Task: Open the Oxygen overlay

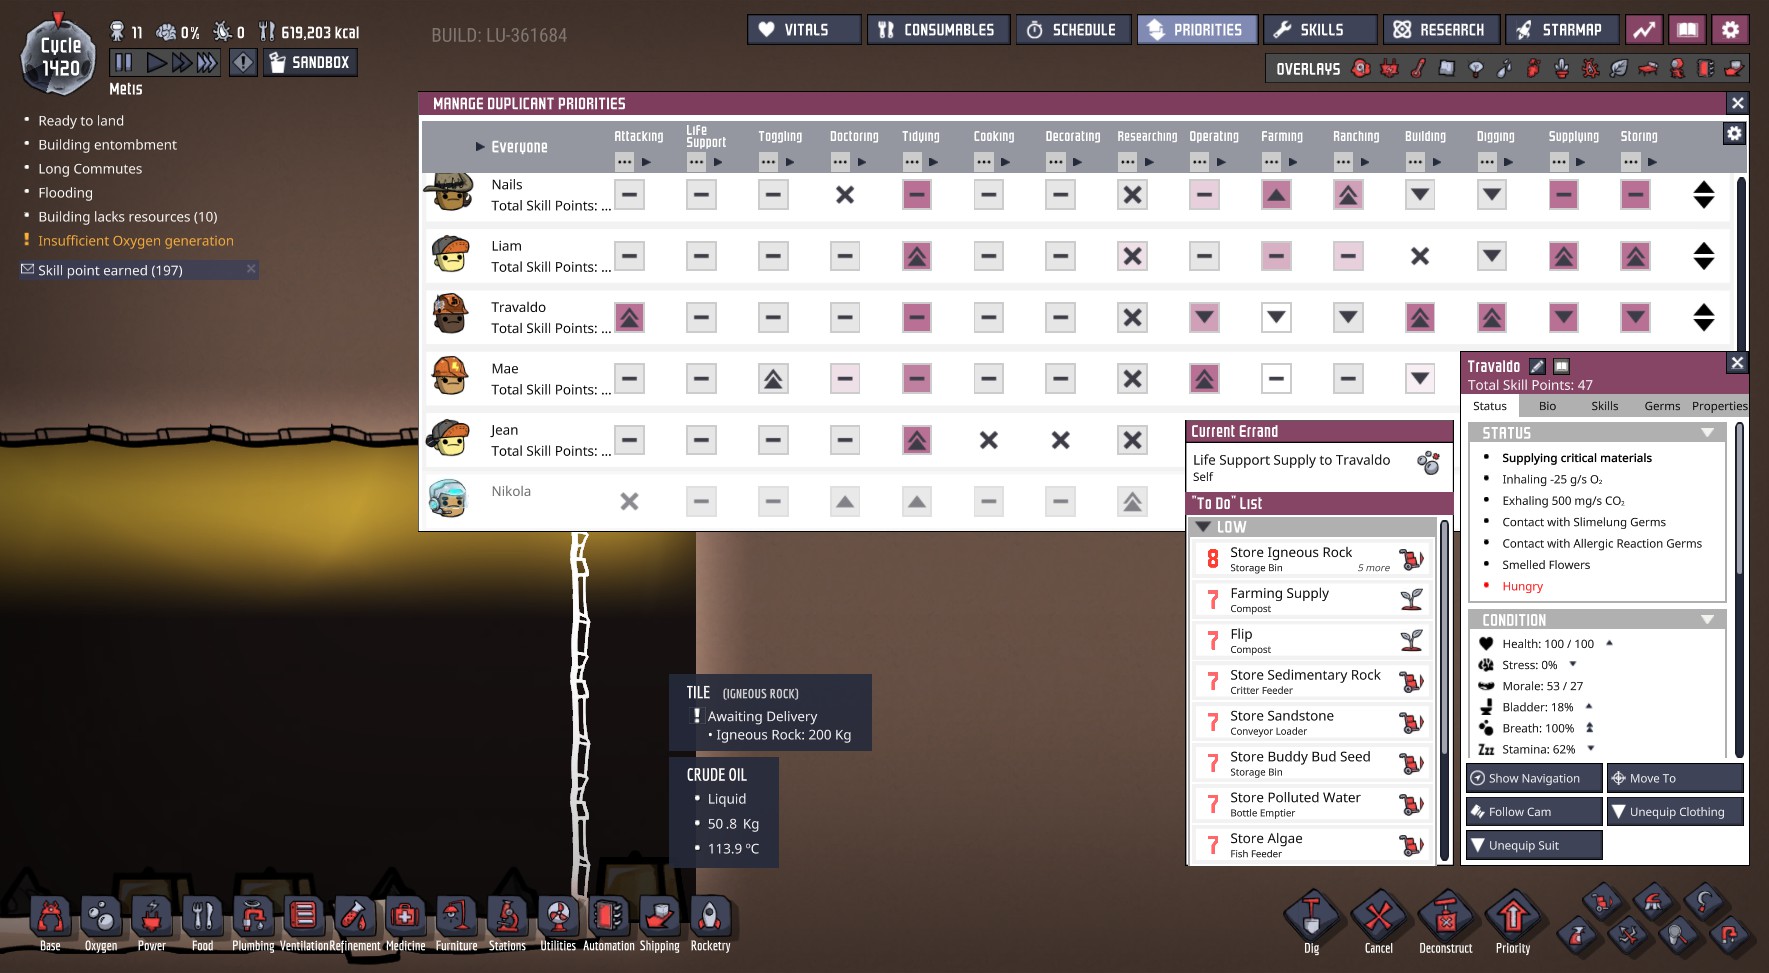Action: click(x=1361, y=68)
